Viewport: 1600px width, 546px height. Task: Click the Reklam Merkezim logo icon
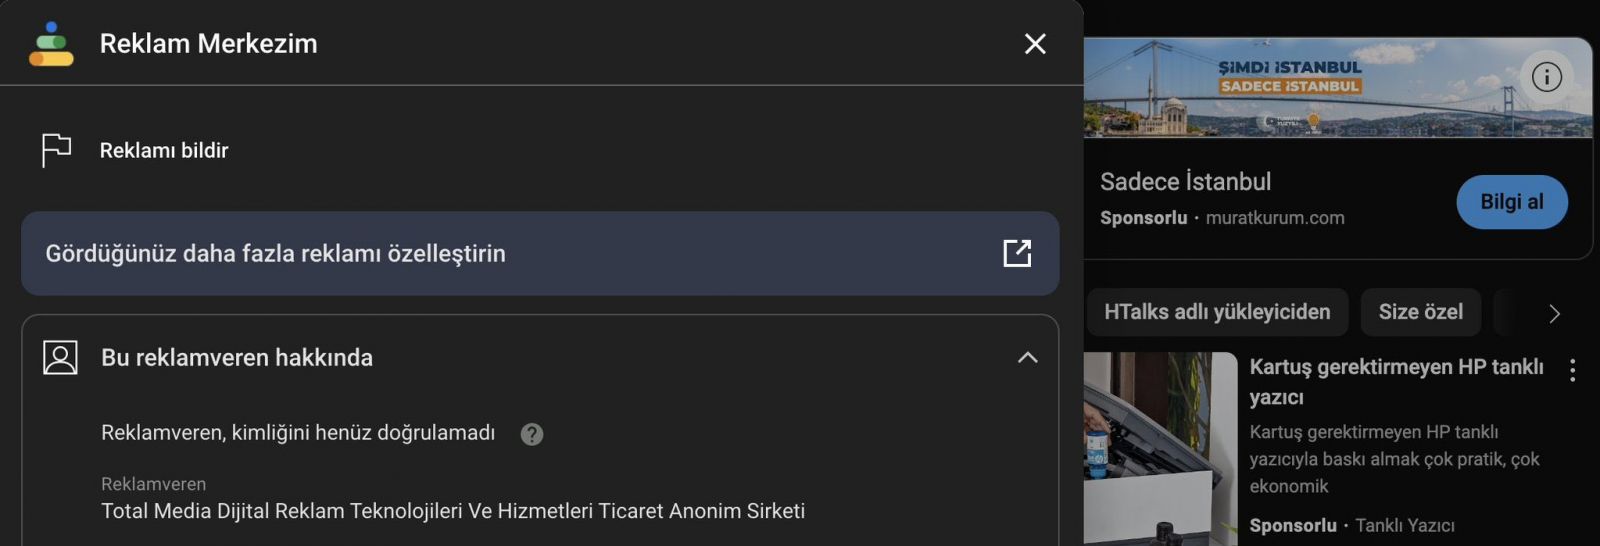click(51, 44)
